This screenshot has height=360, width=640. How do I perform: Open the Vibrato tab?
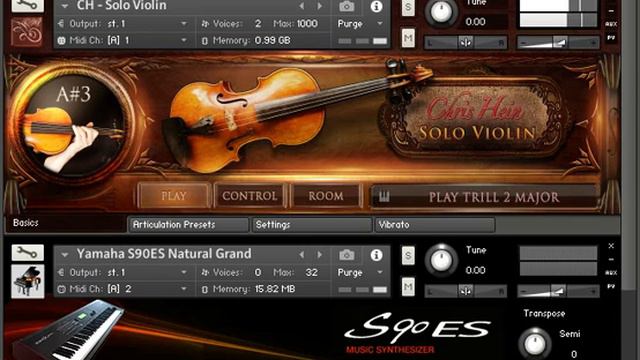435,224
